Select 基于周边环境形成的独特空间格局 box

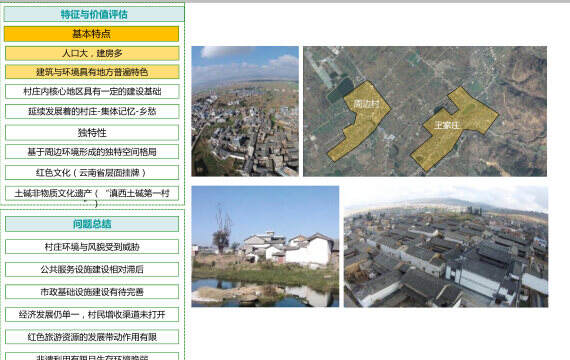click(x=92, y=152)
